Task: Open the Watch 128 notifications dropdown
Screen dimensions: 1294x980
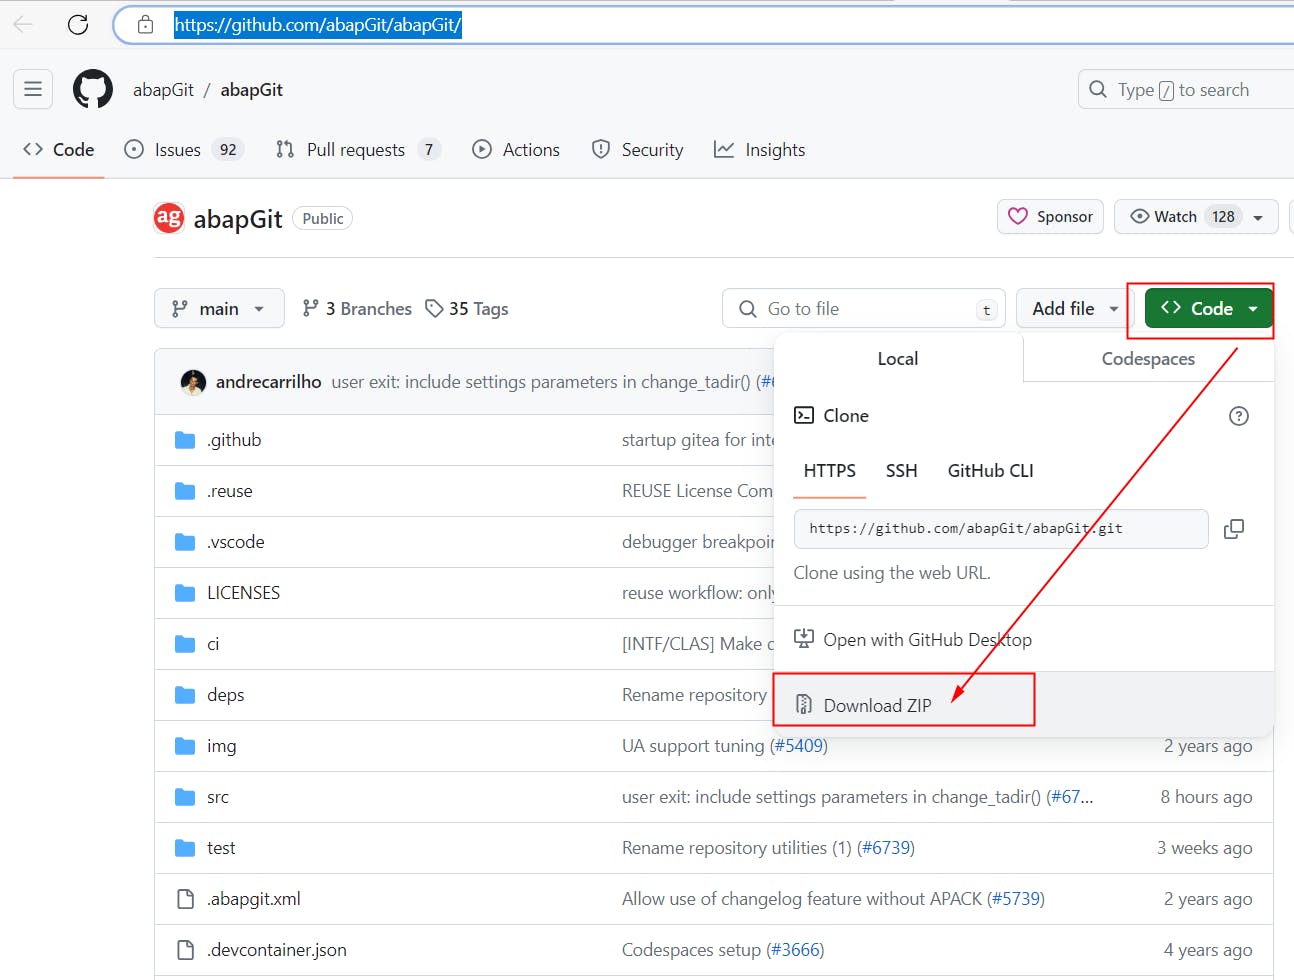Action: coord(1196,216)
